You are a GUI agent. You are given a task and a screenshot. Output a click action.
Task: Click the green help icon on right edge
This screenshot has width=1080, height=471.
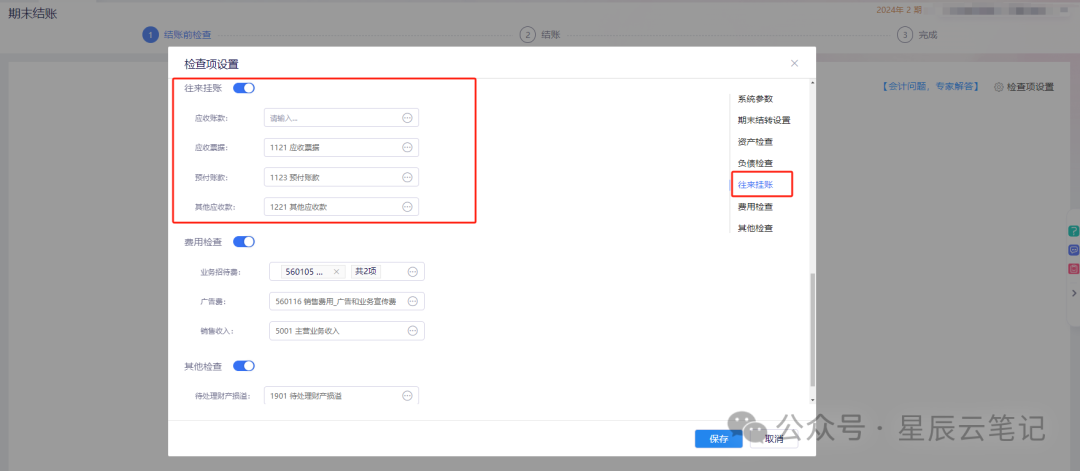tap(1073, 231)
